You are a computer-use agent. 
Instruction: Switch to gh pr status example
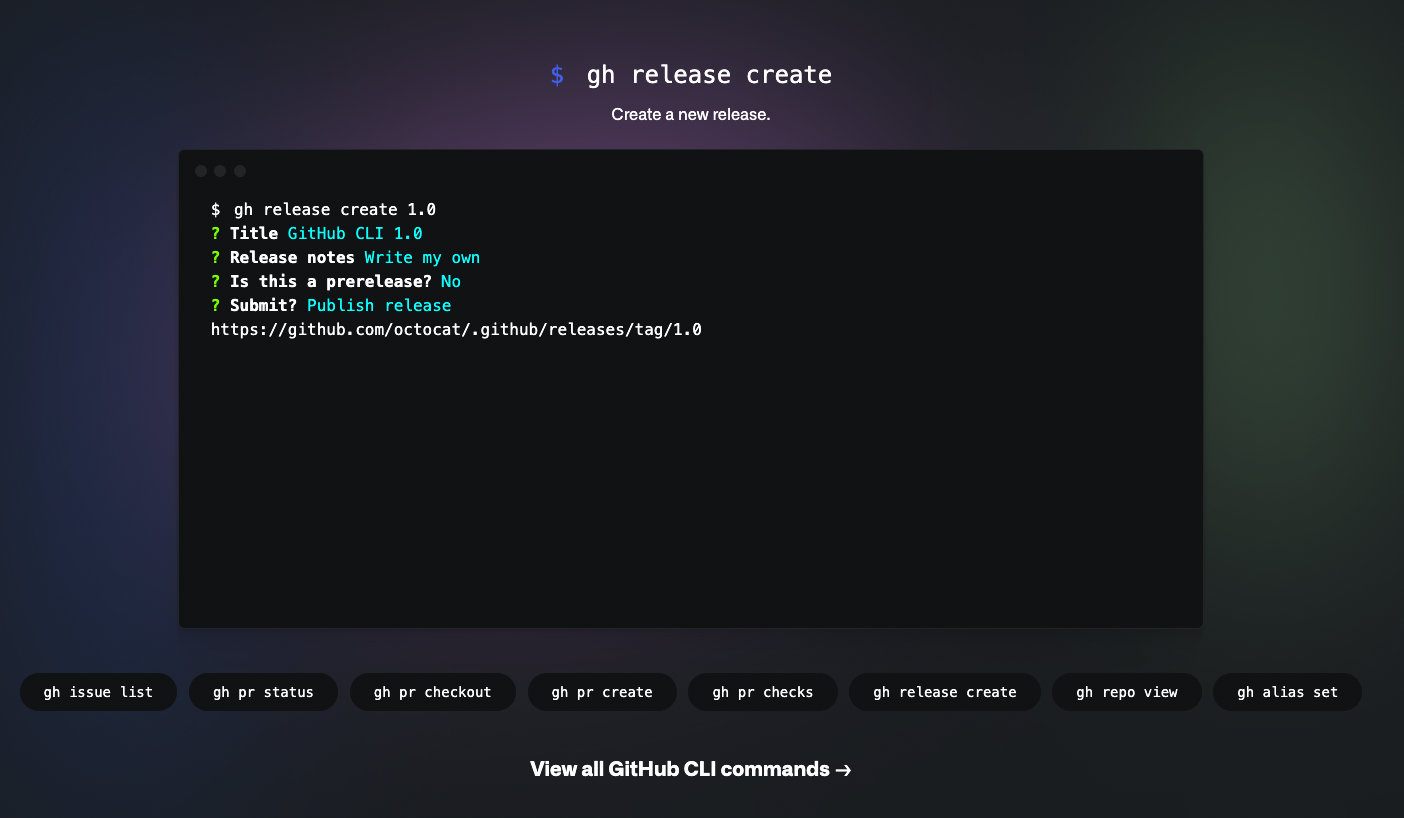coord(263,692)
